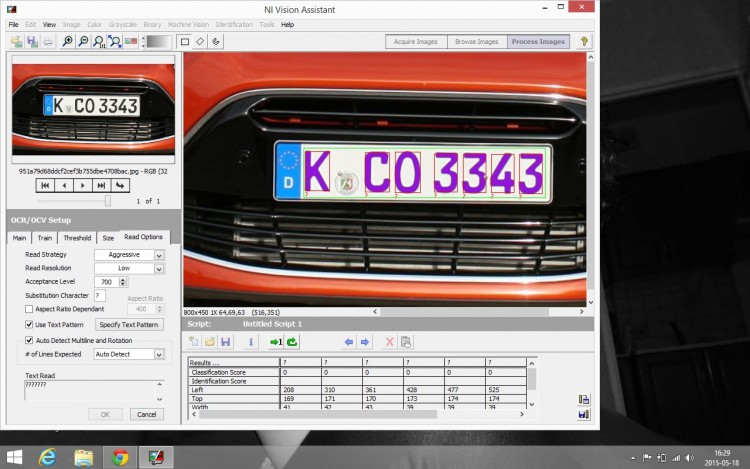Open # of Lines Expected dropdown
Viewport: 750px width, 469px height.
pos(159,354)
